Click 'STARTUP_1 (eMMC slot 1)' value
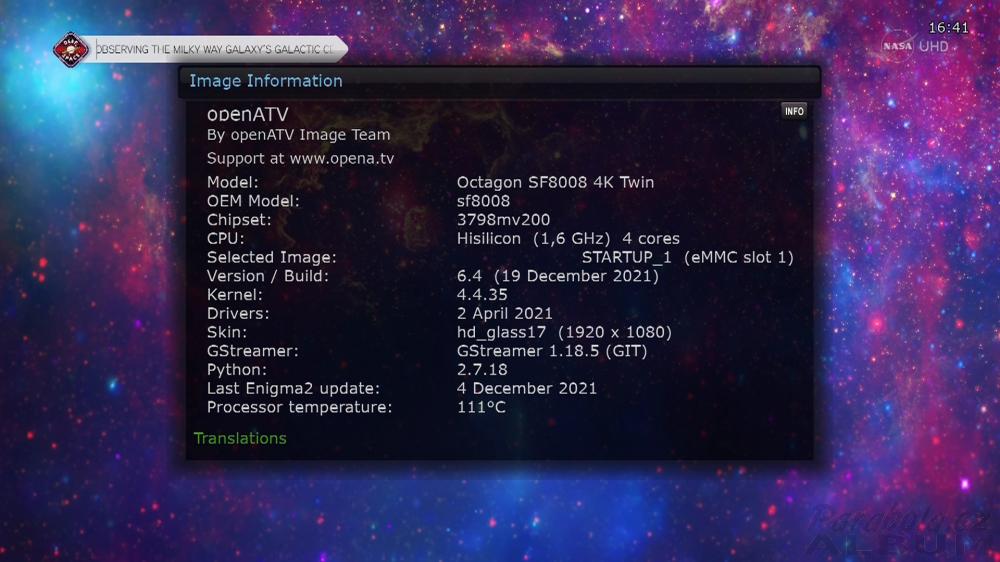Screen dimensions: 1000x562 pyautogui.click(x=688, y=257)
